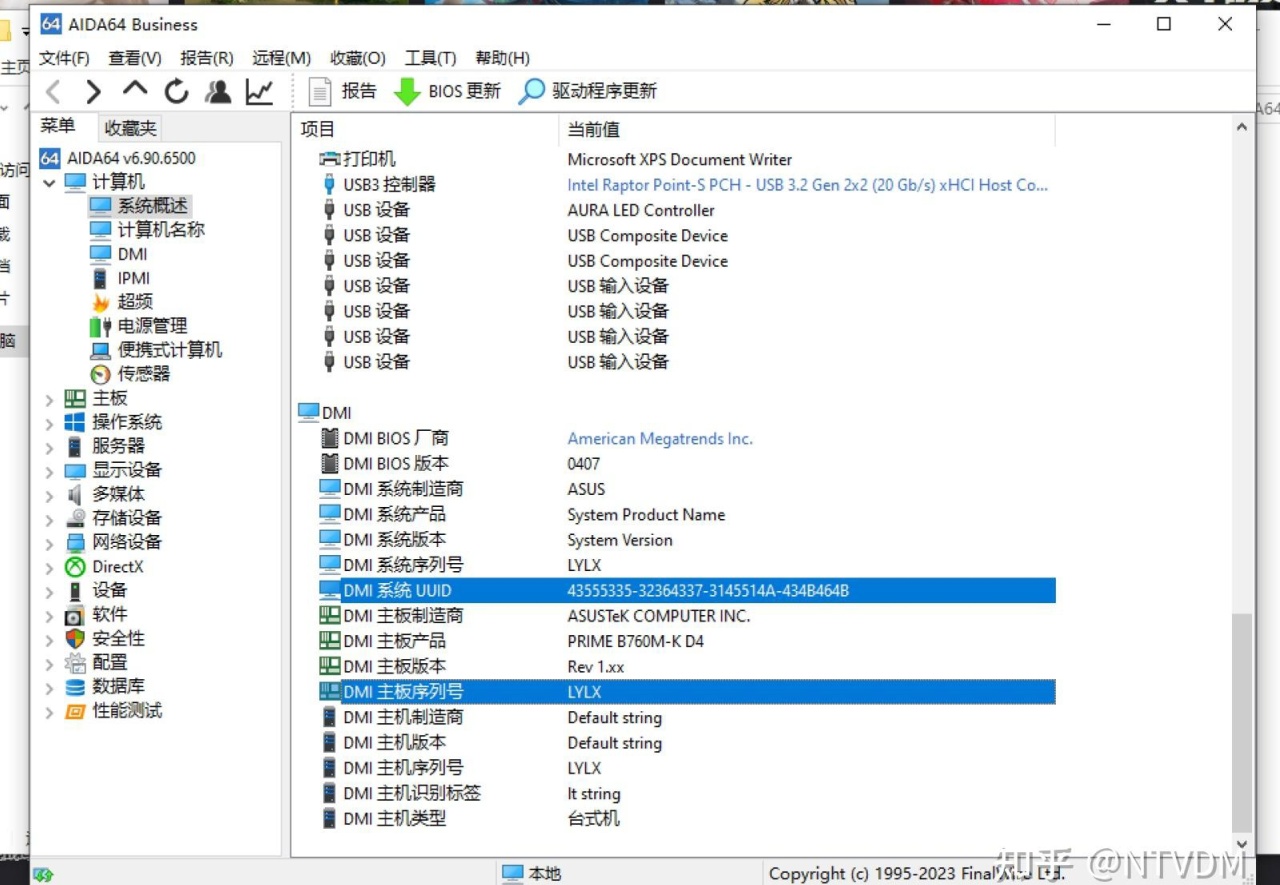Image resolution: width=1280 pixels, height=885 pixels.
Task: Click the 报告 report button
Action: pos(342,92)
